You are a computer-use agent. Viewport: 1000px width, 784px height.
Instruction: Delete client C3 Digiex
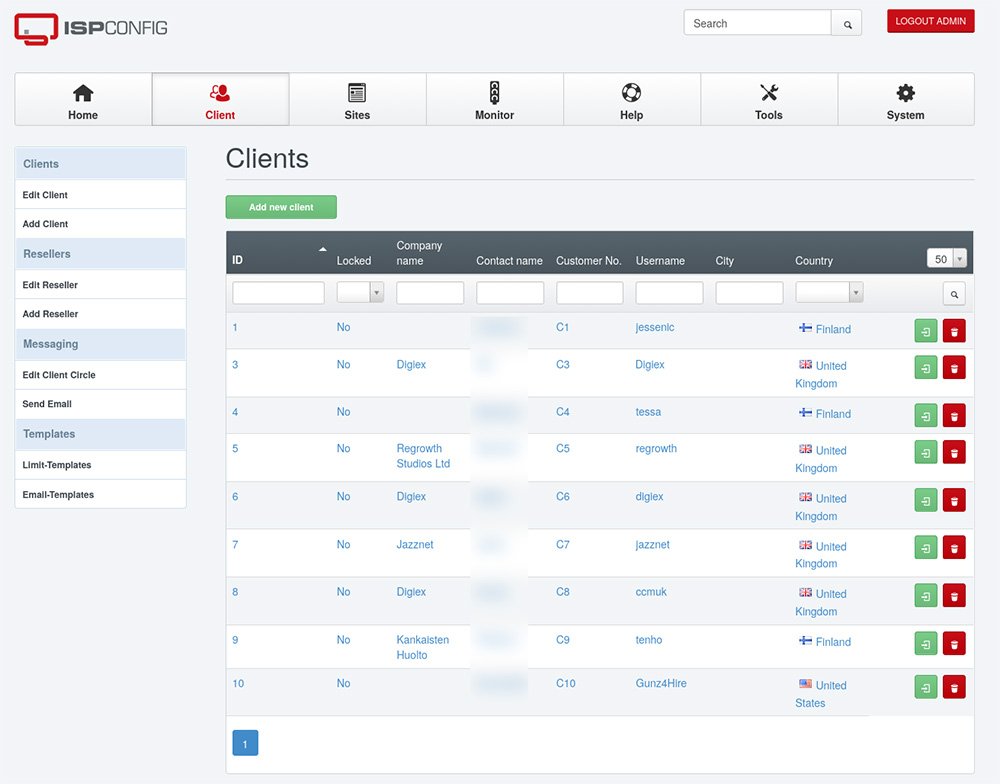[954, 368]
